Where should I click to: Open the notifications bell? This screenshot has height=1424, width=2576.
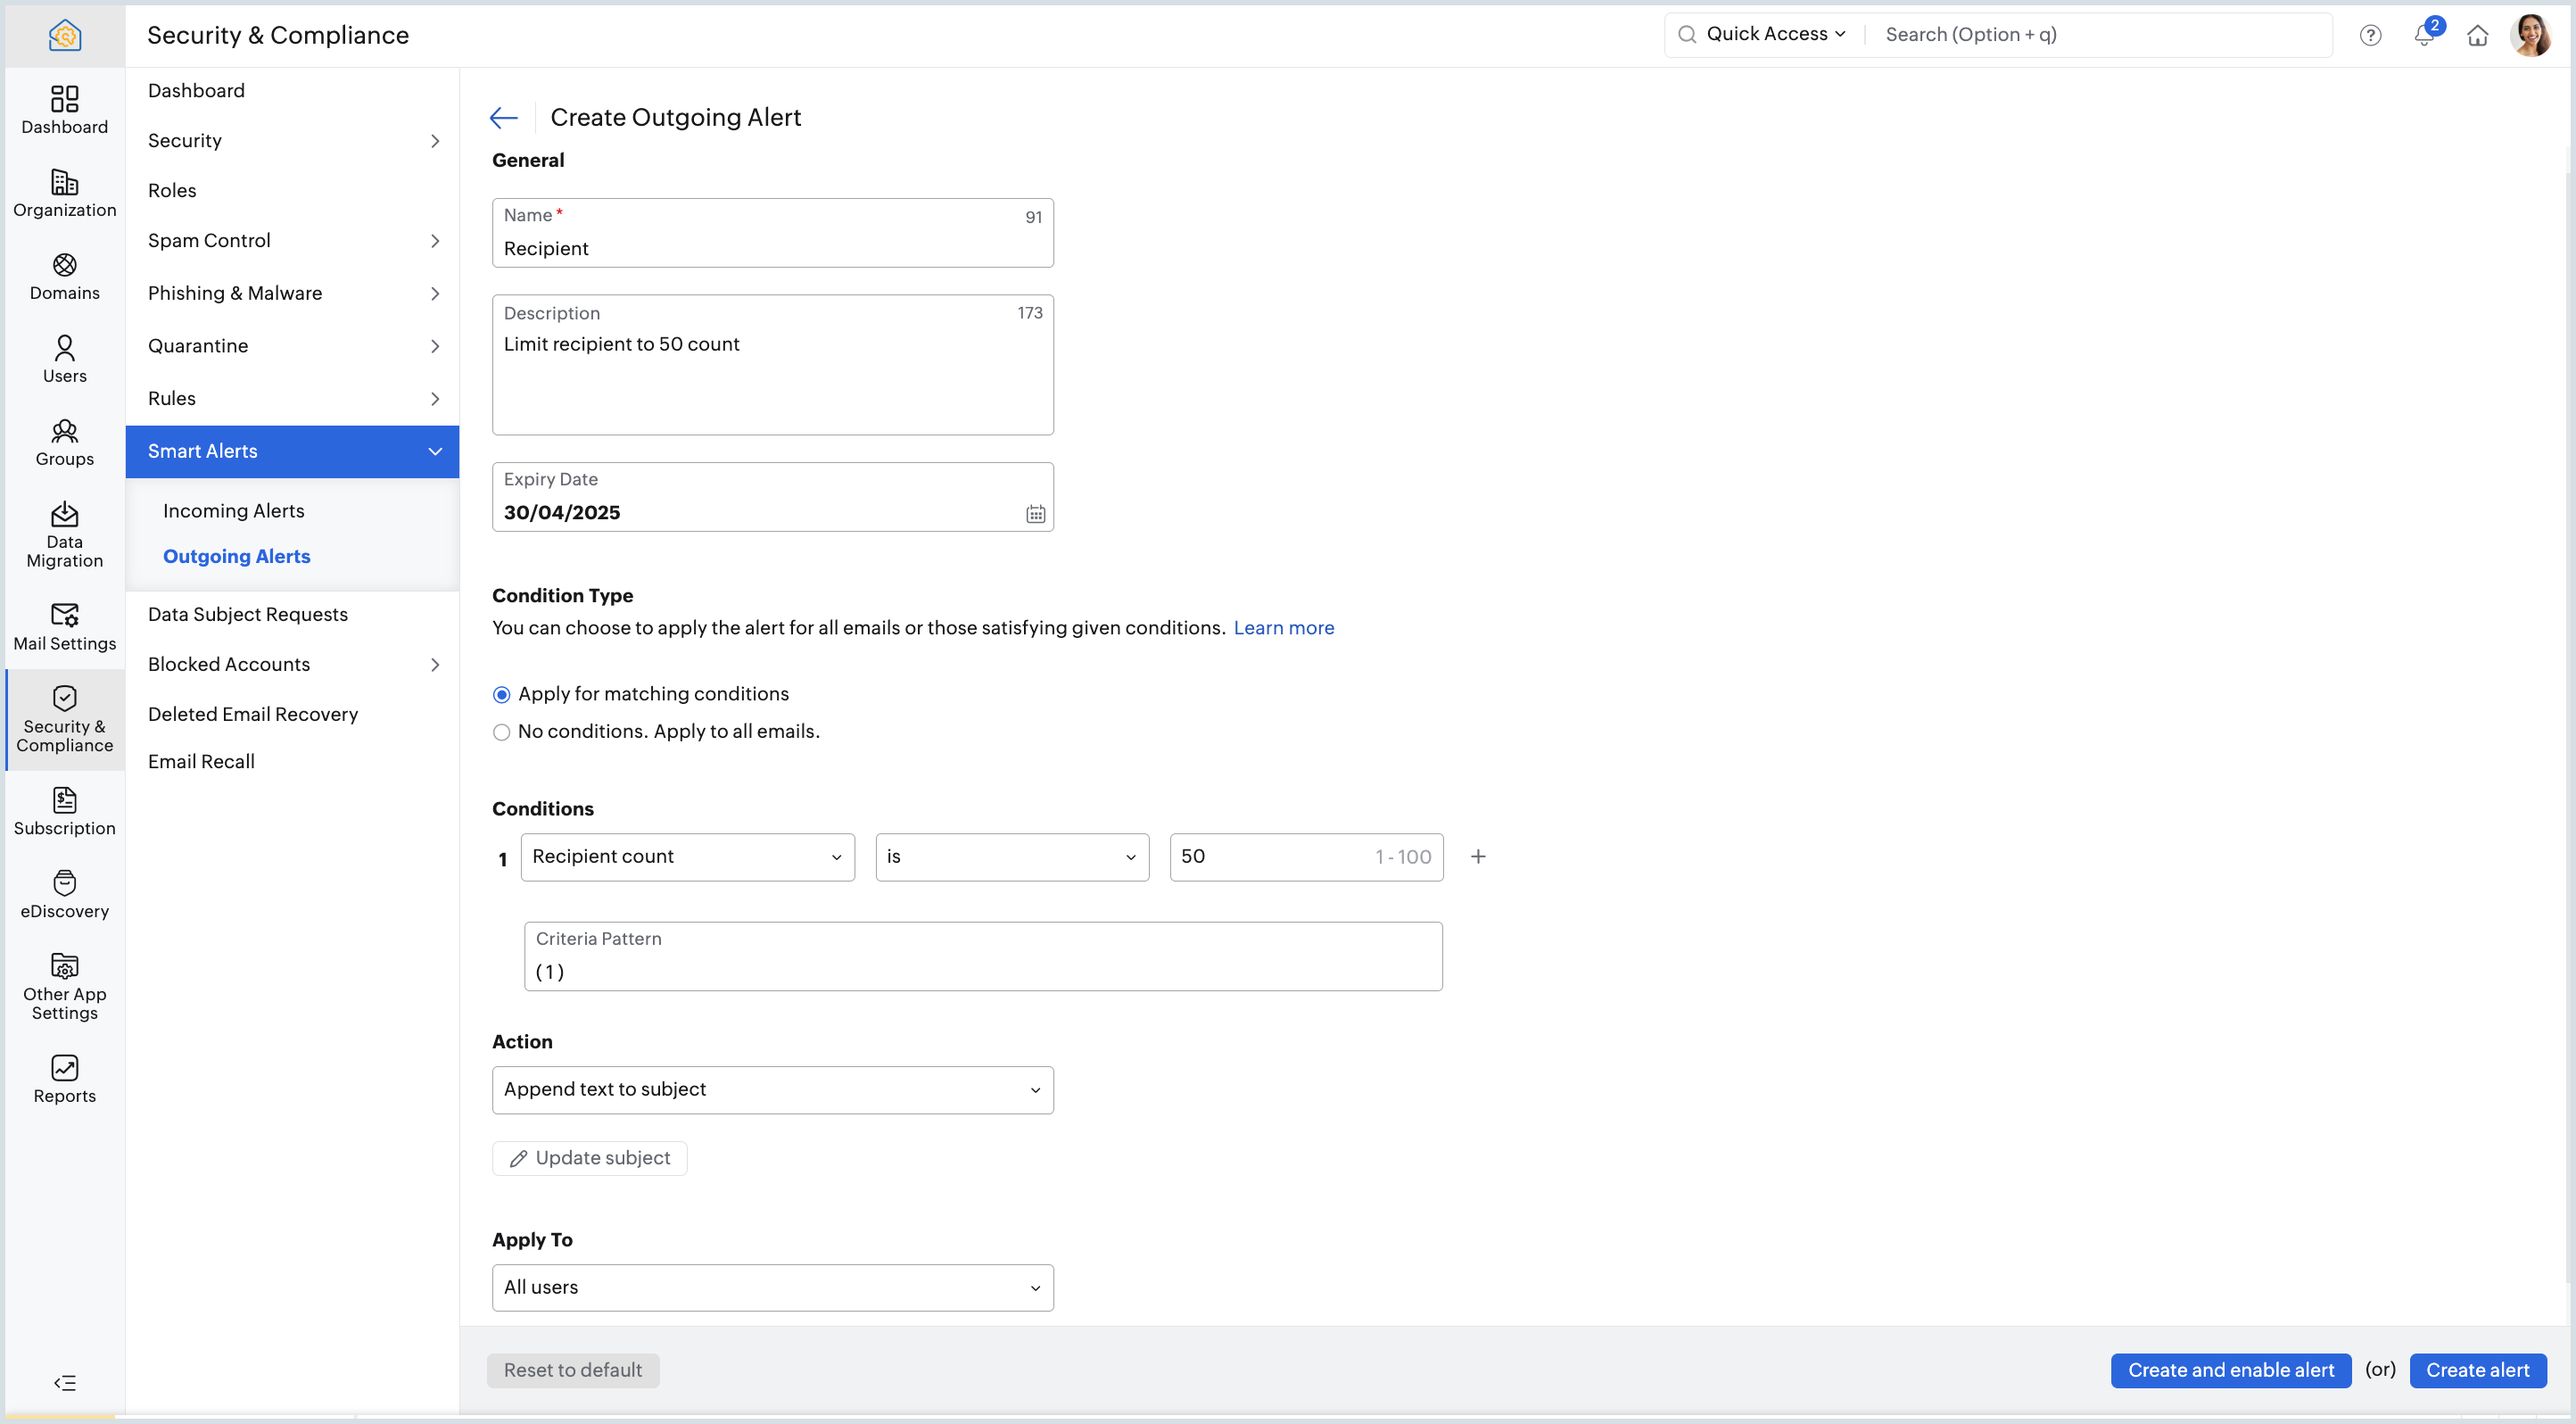(x=2424, y=35)
